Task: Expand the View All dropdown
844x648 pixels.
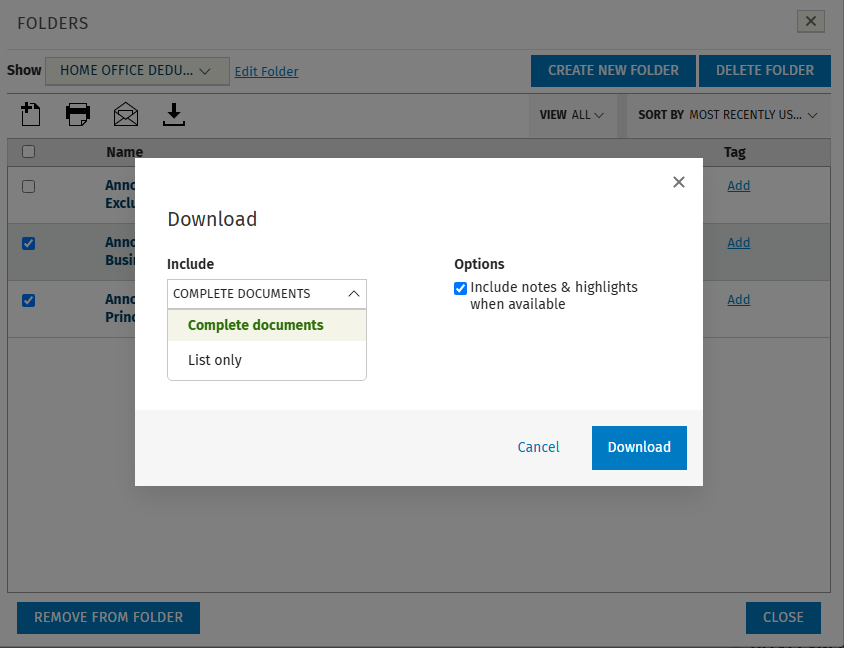Action: pyautogui.click(x=572, y=115)
